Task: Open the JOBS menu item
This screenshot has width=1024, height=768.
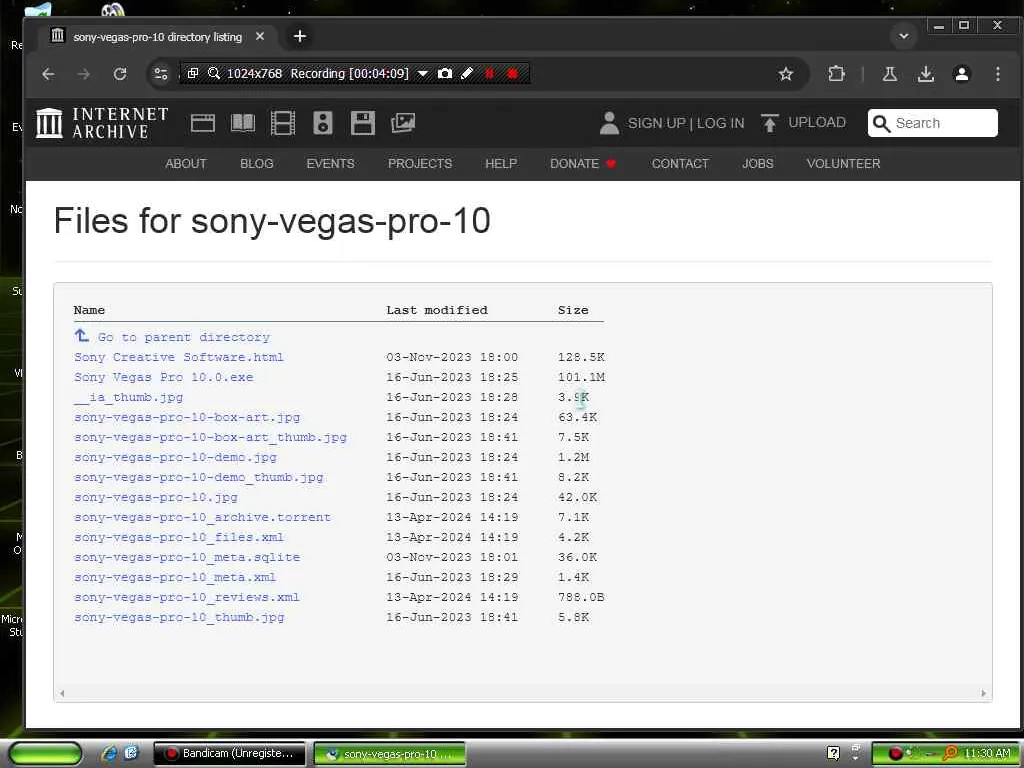Action: 758,163
